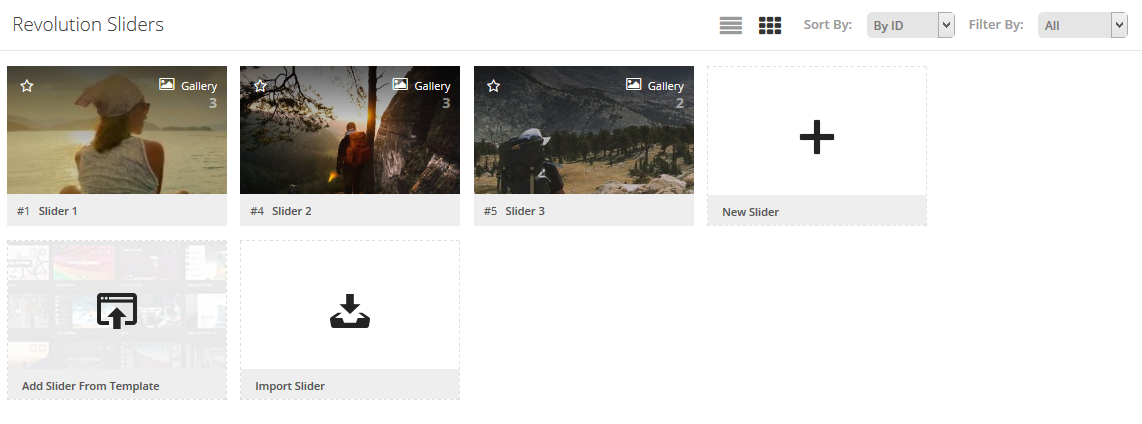Star Slider 1 as favorite
The width and height of the screenshot is (1142, 424).
[x=27, y=86]
